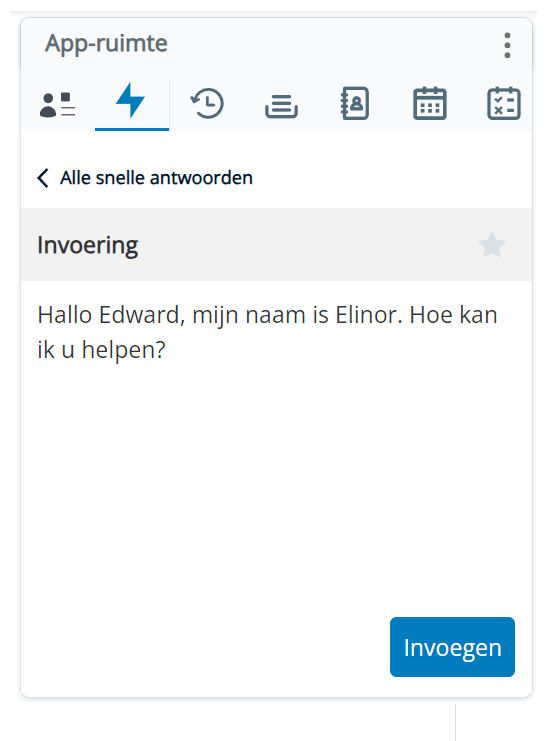This screenshot has width=546, height=741.
Task: Open the conversation history clock icon
Action: (207, 103)
